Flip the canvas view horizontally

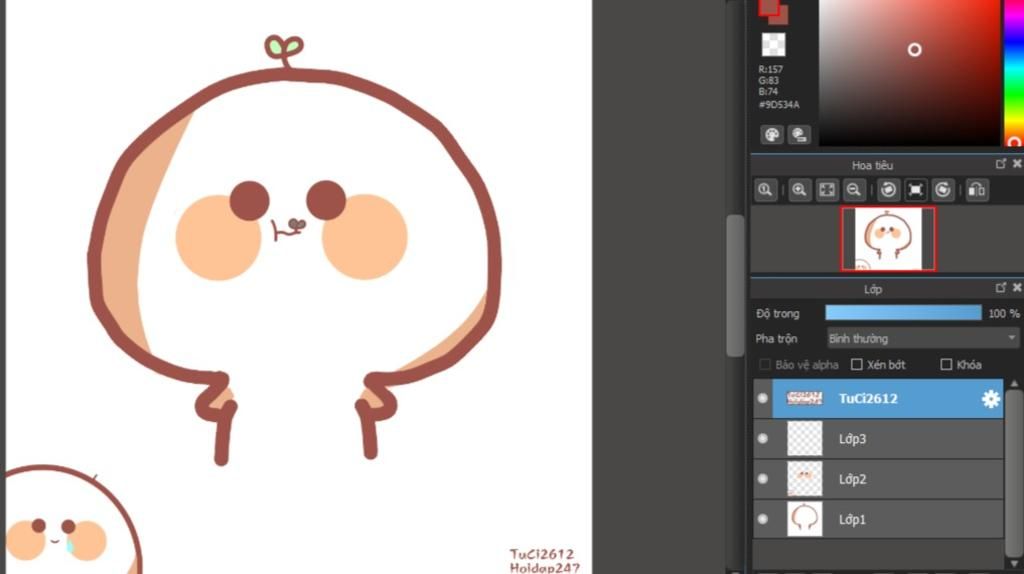[x=977, y=190]
